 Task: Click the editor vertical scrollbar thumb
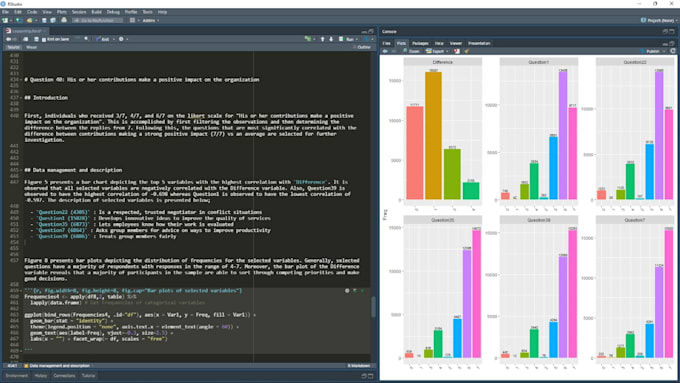pos(373,306)
